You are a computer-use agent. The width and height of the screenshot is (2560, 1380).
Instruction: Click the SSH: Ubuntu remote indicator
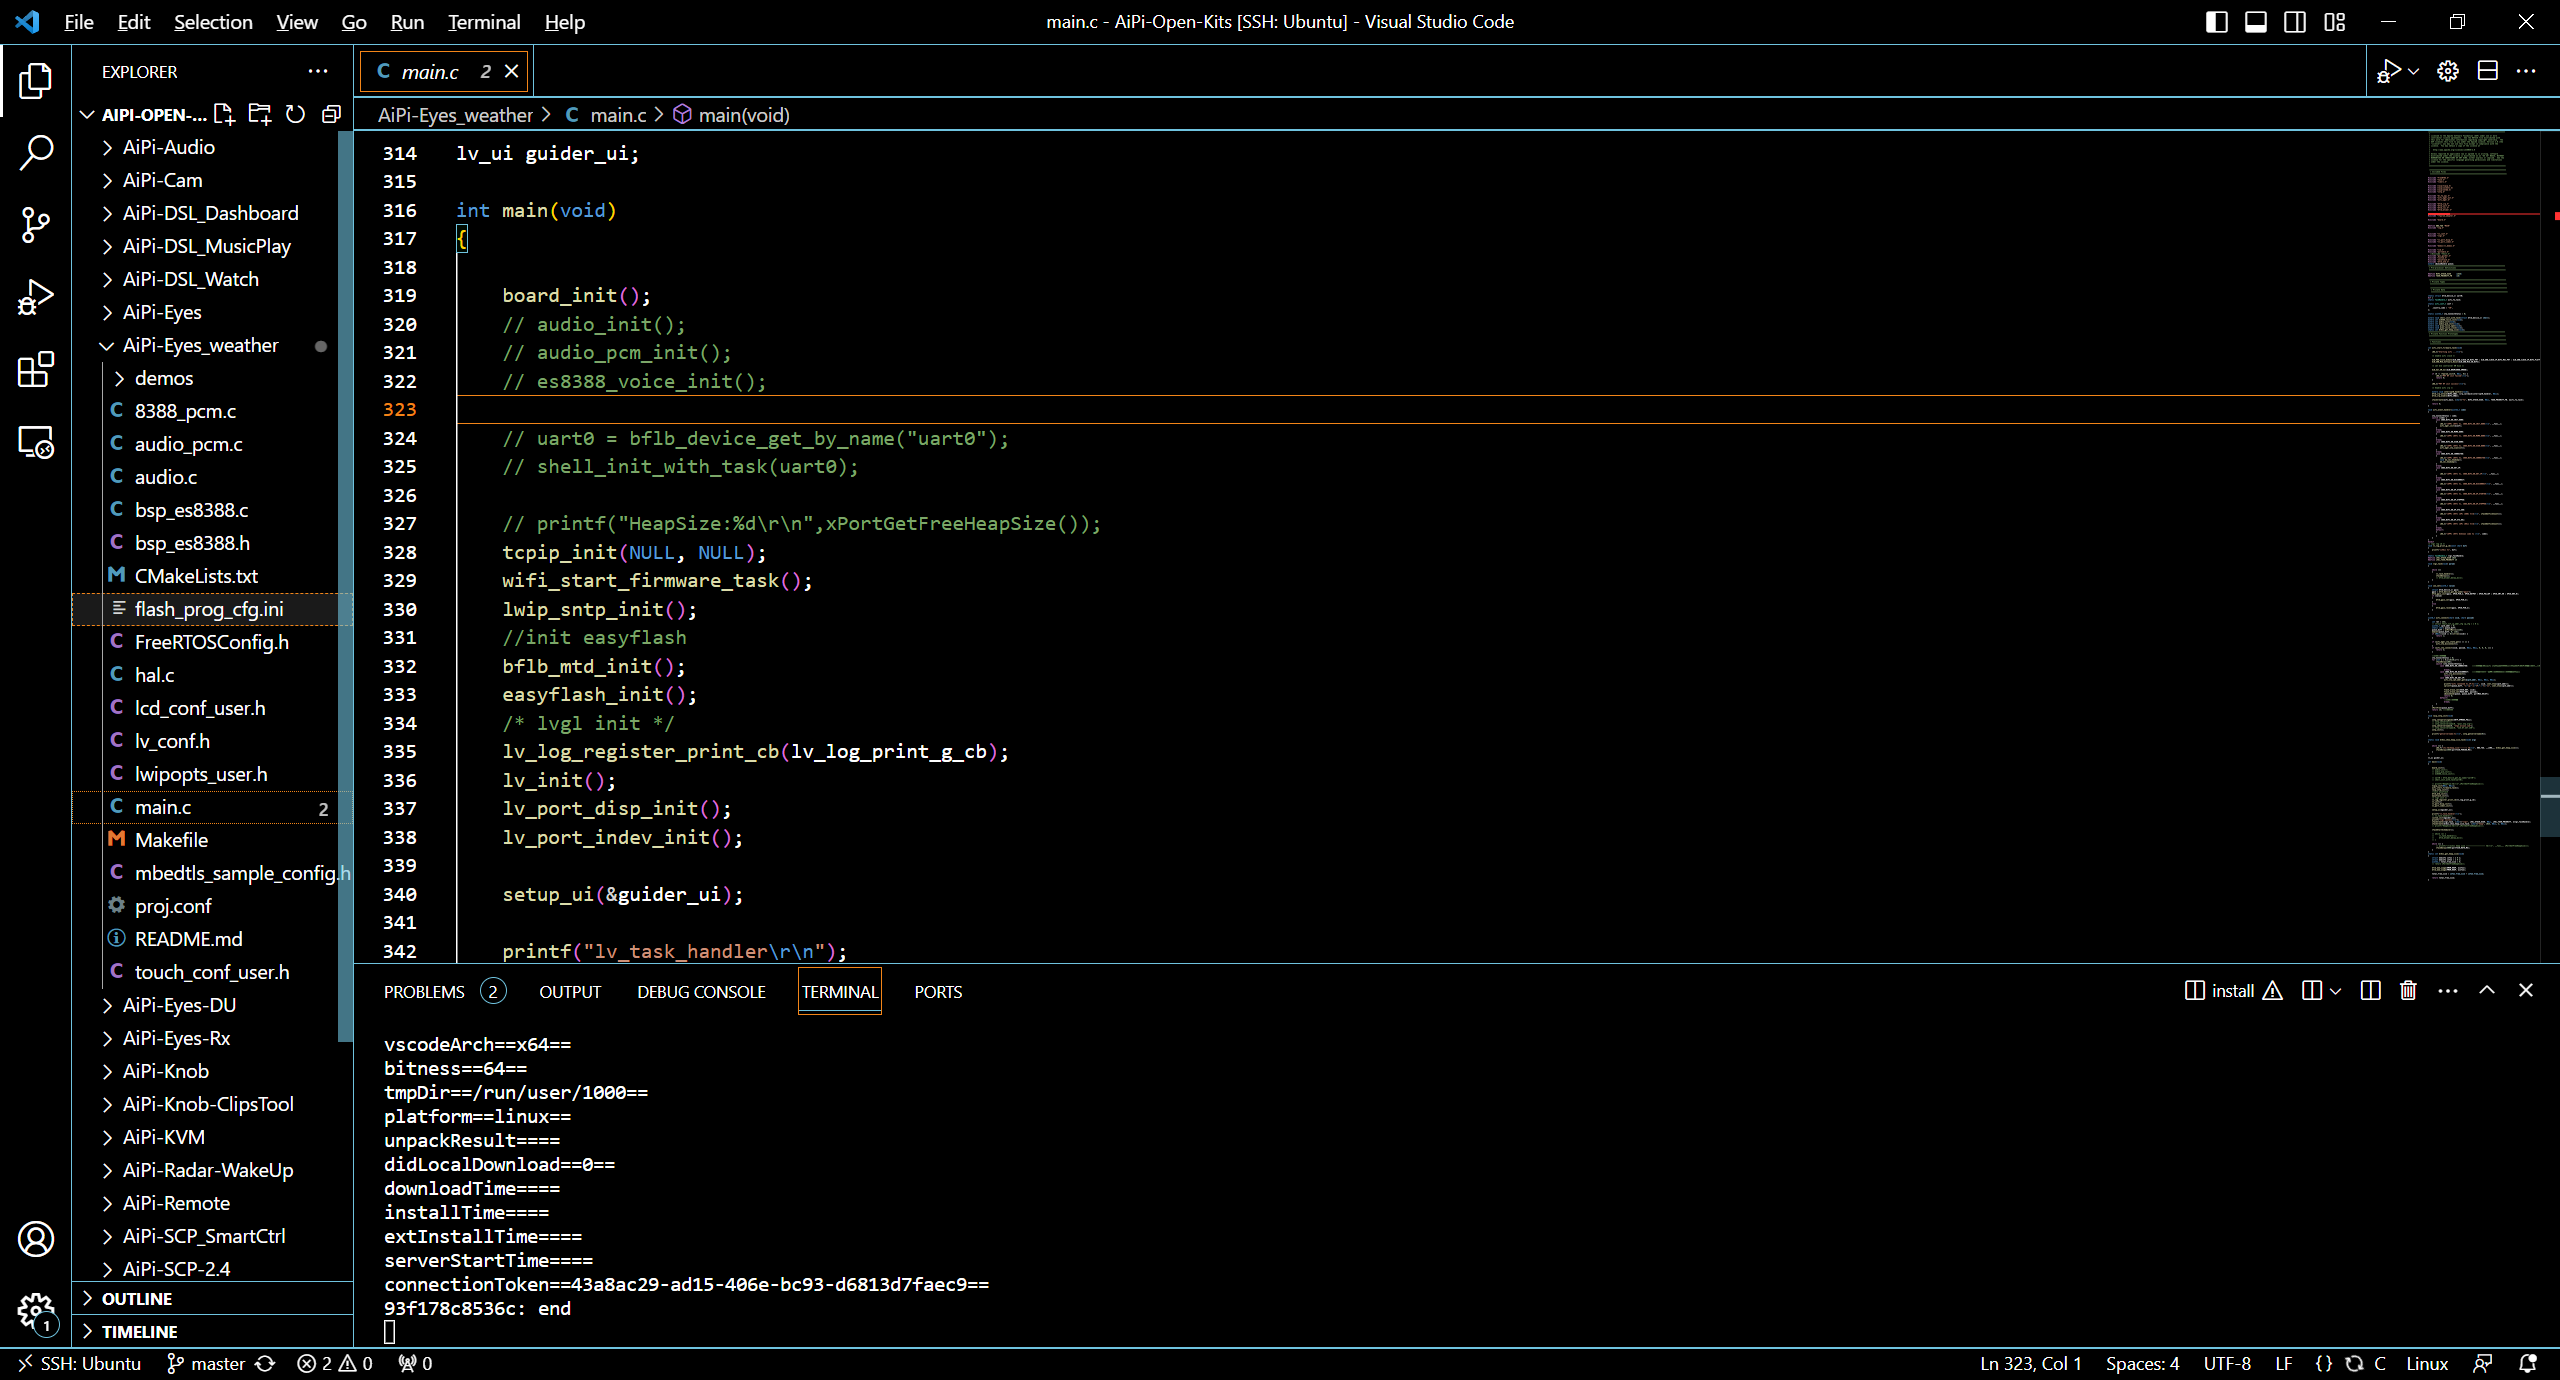point(79,1363)
